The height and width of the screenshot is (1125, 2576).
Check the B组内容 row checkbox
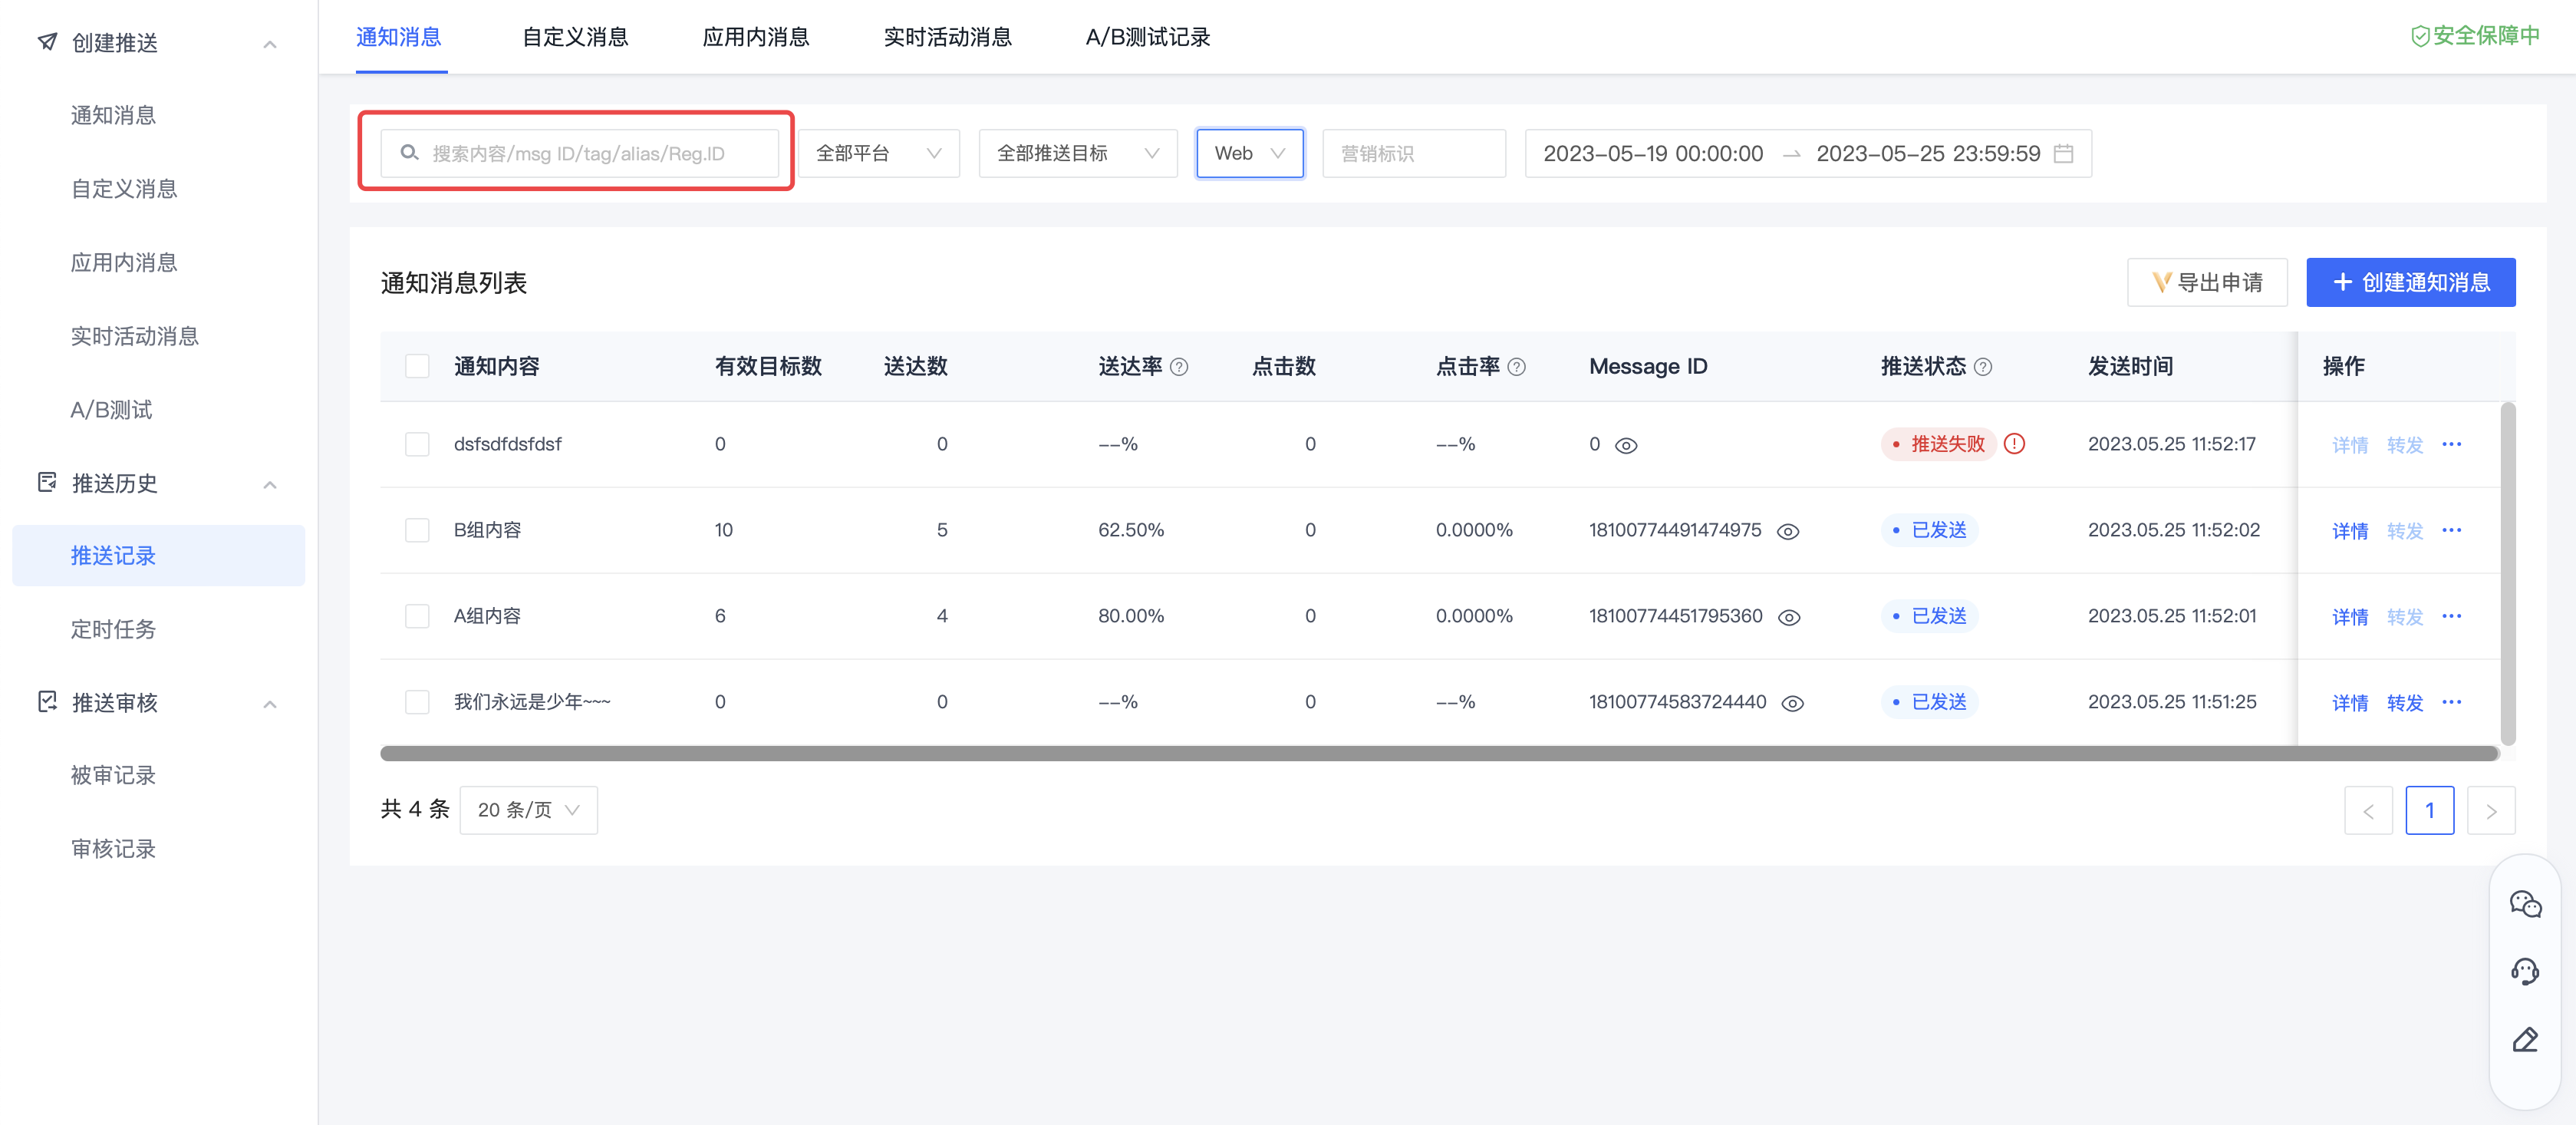417,530
